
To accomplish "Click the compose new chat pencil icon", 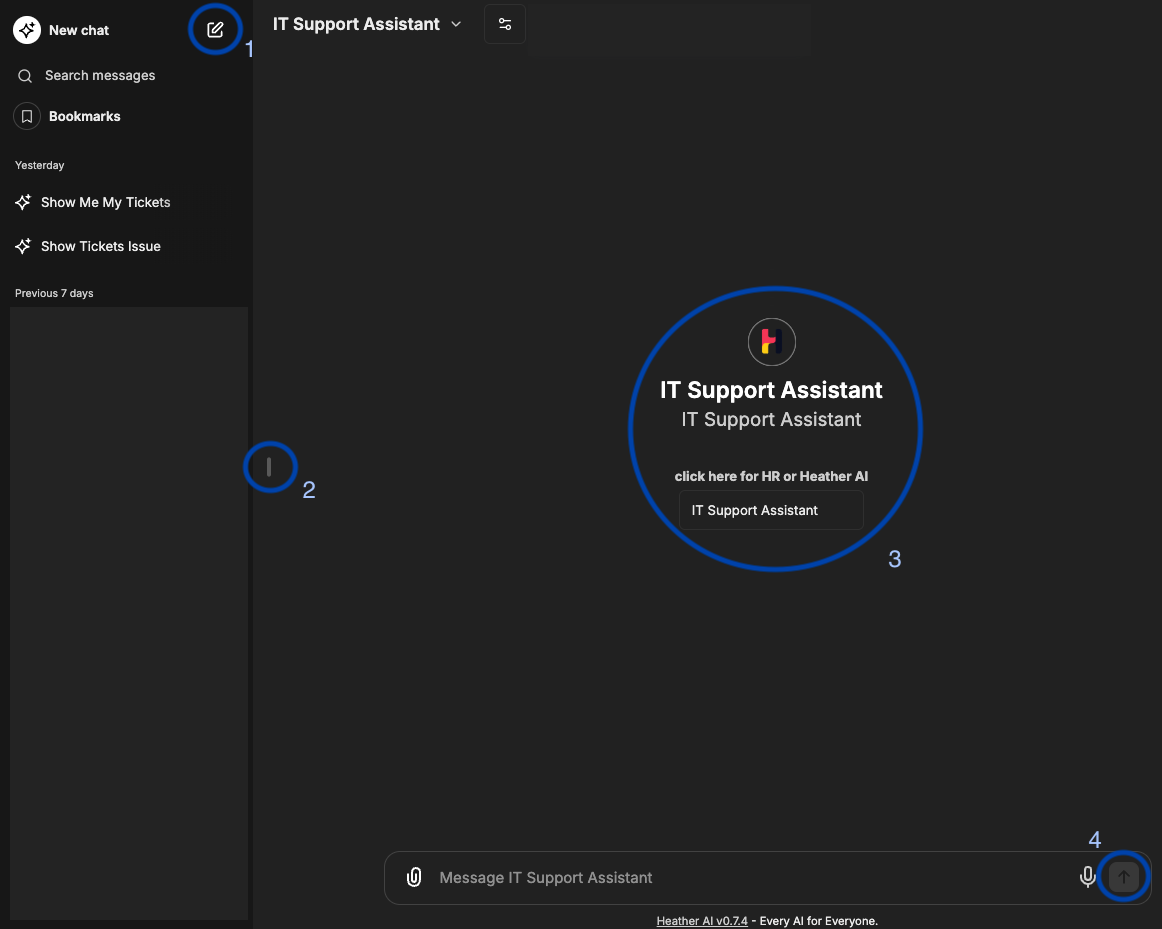I will tap(215, 29).
